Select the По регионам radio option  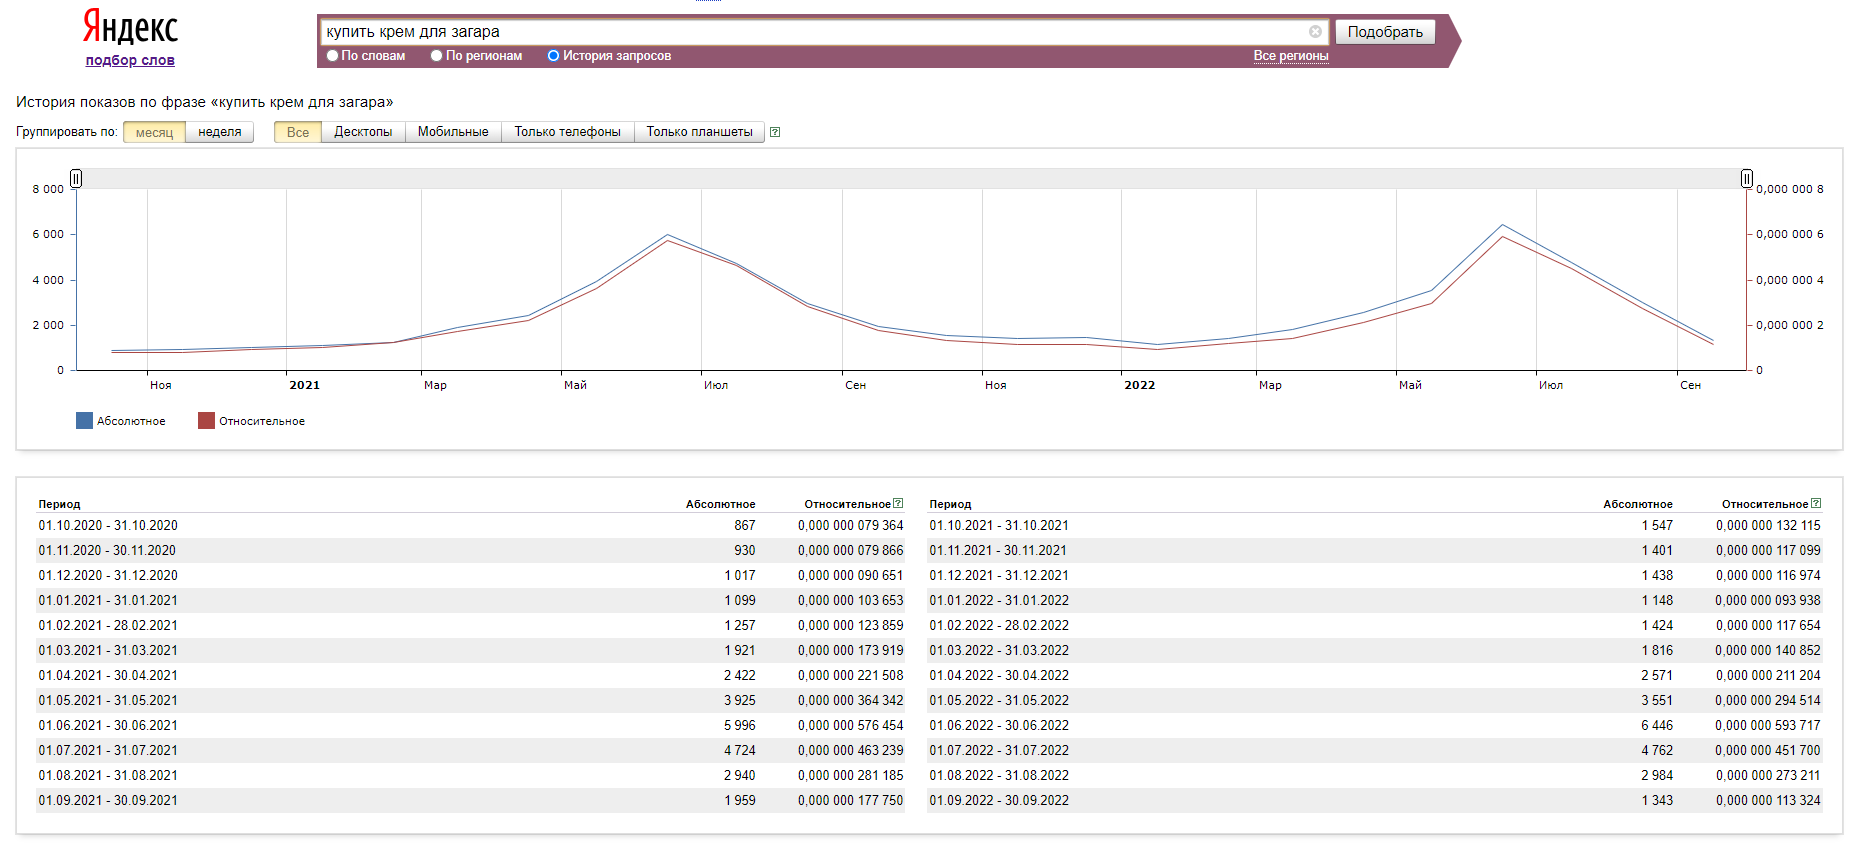point(436,56)
